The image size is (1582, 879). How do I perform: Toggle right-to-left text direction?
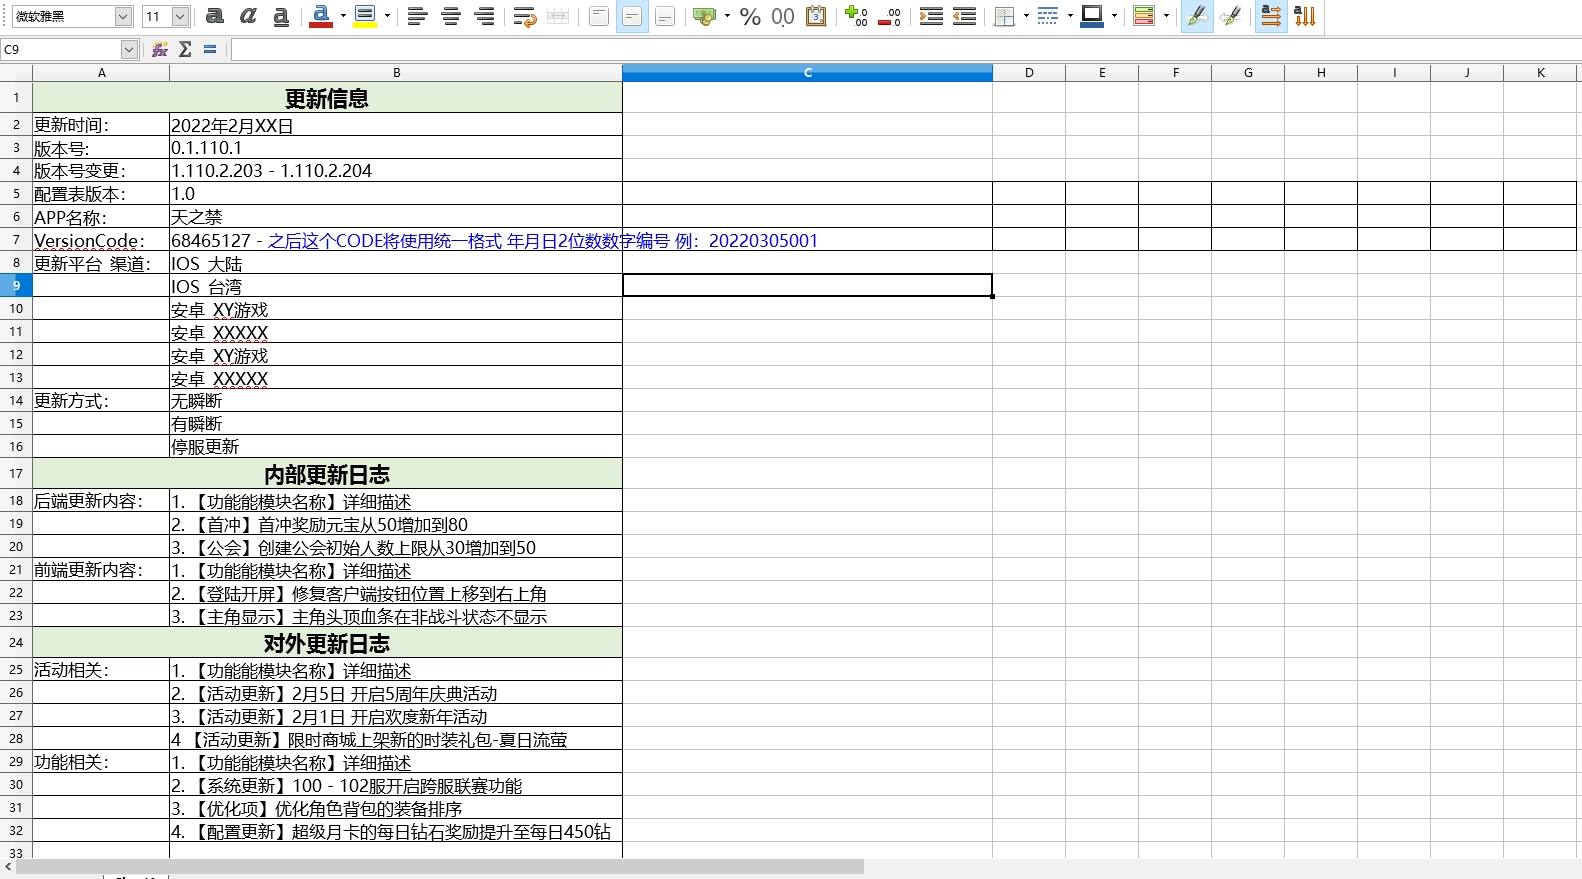[x=1230, y=16]
